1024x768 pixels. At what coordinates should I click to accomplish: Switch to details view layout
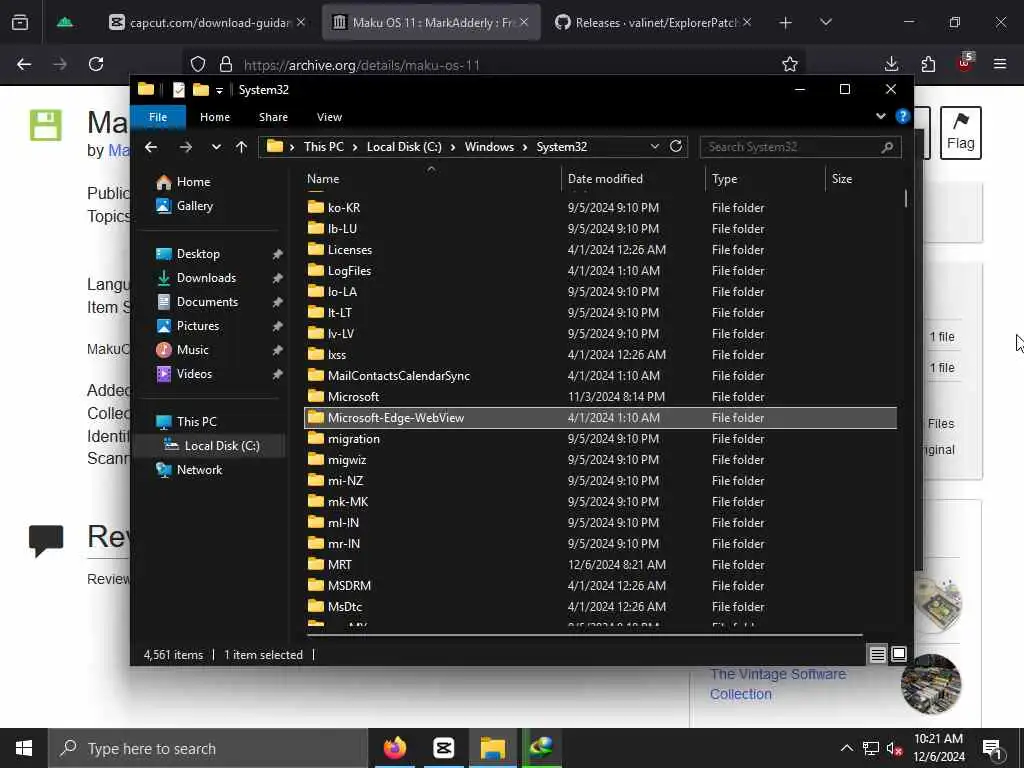(878, 654)
